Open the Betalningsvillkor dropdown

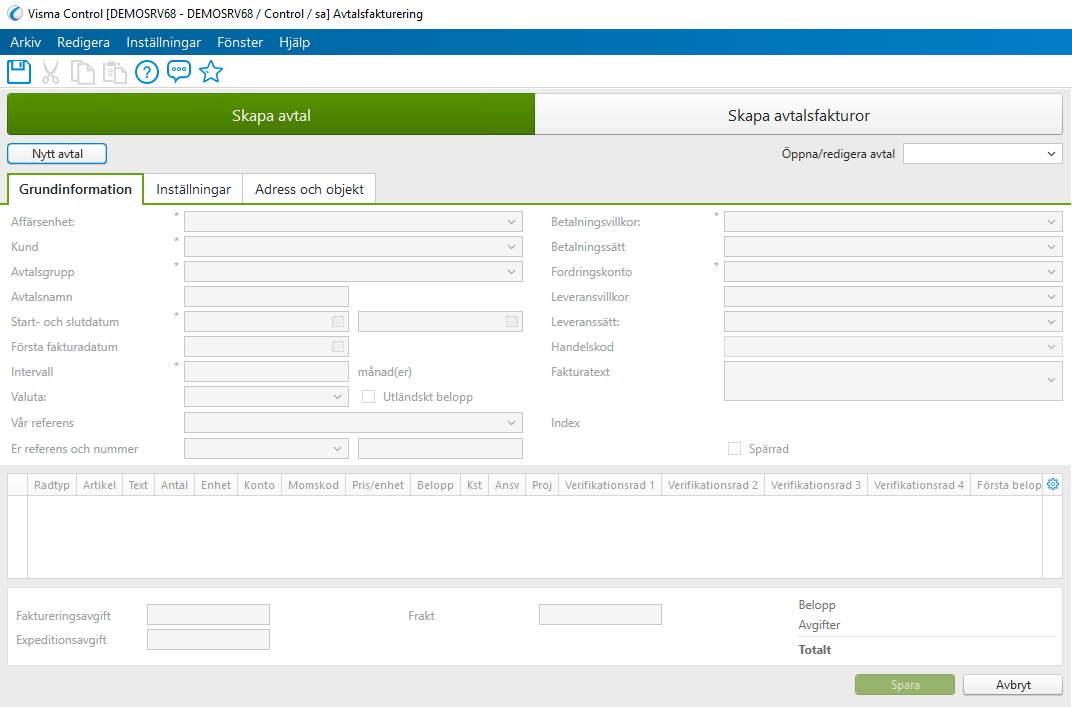click(x=1050, y=221)
